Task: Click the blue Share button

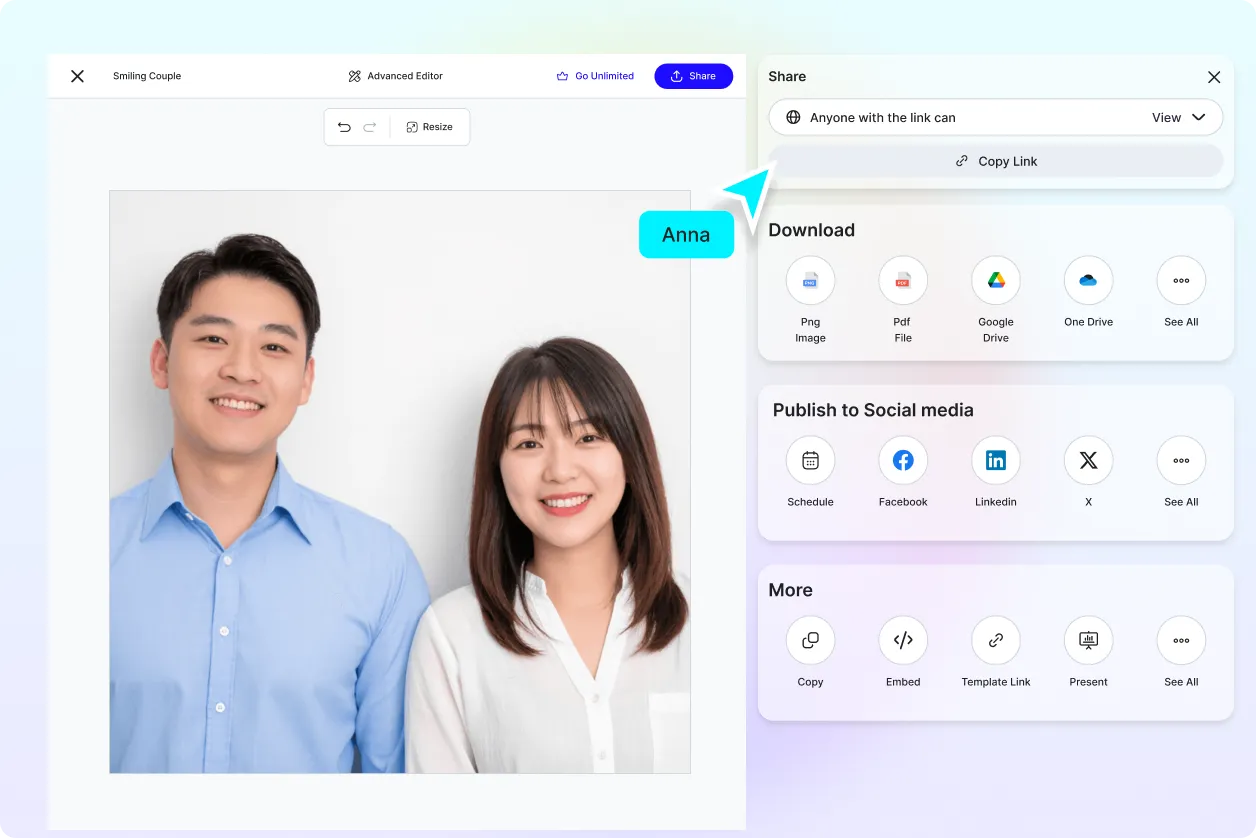Action: pos(693,76)
